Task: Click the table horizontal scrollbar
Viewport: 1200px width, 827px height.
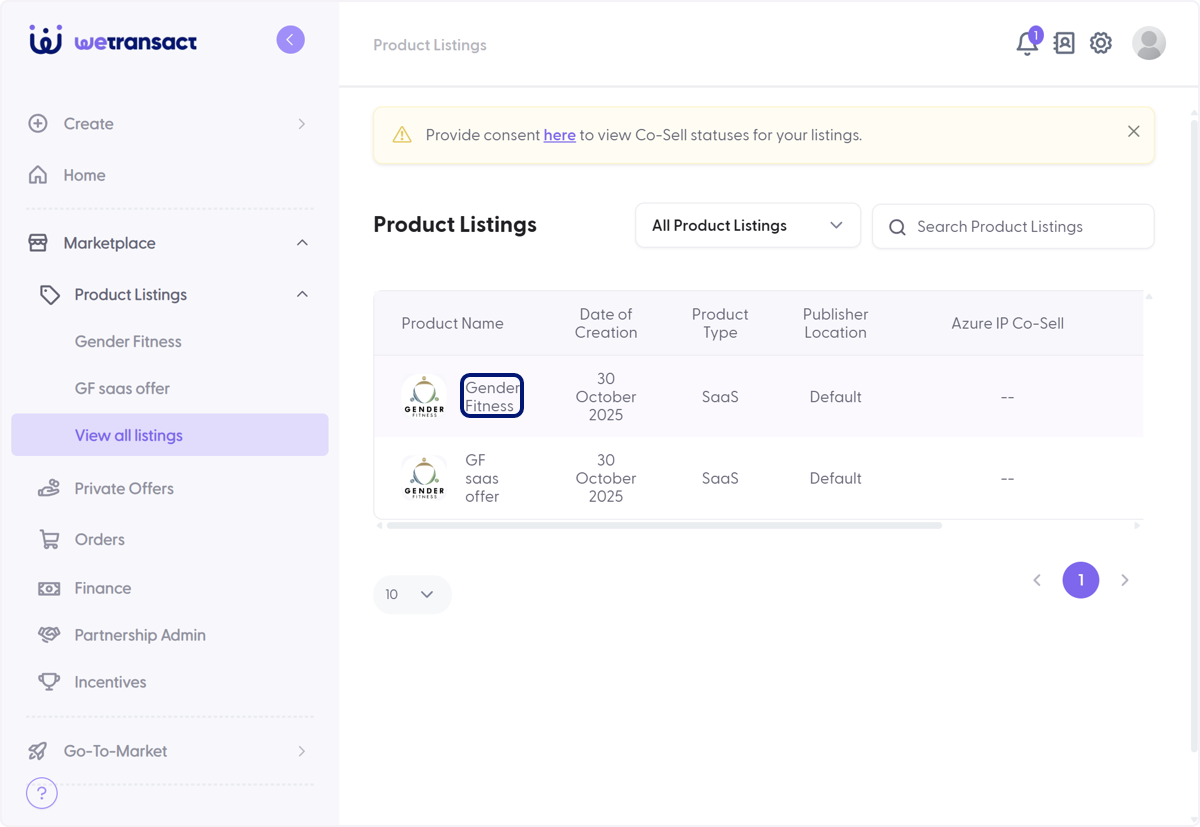Action: pyautogui.click(x=664, y=525)
